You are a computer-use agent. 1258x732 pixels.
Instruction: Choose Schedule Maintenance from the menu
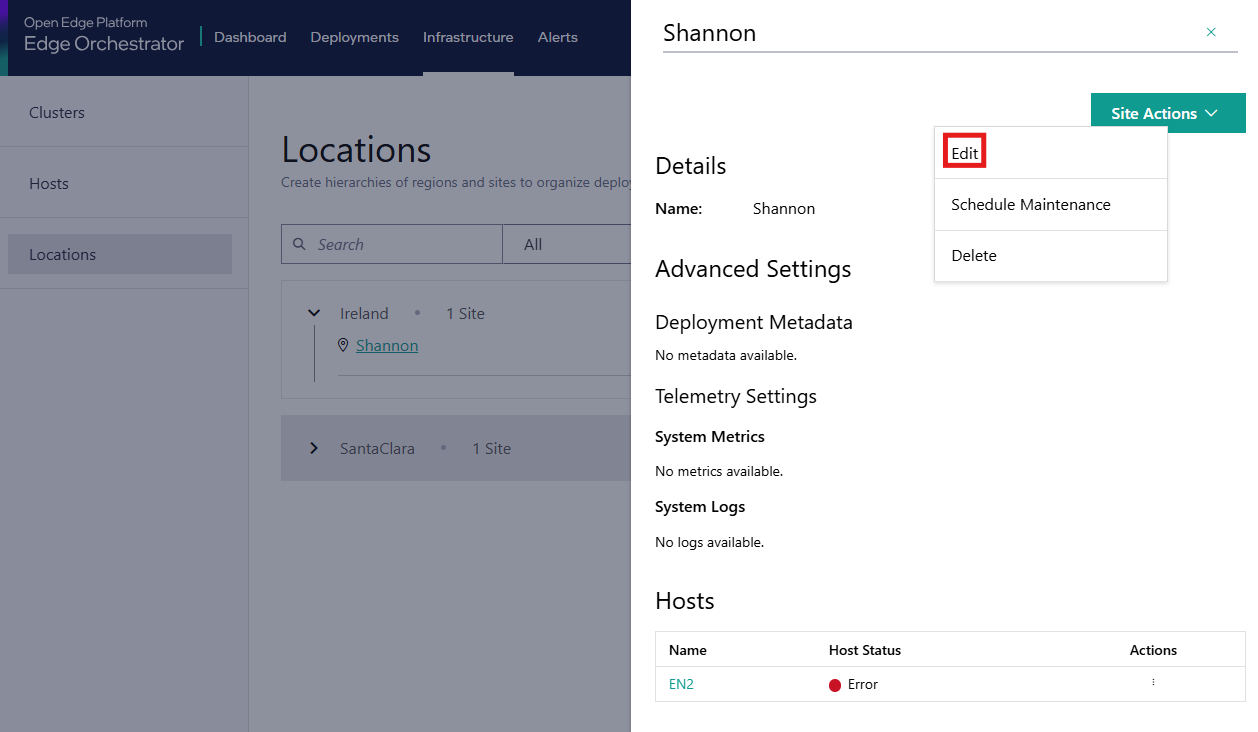click(1030, 204)
